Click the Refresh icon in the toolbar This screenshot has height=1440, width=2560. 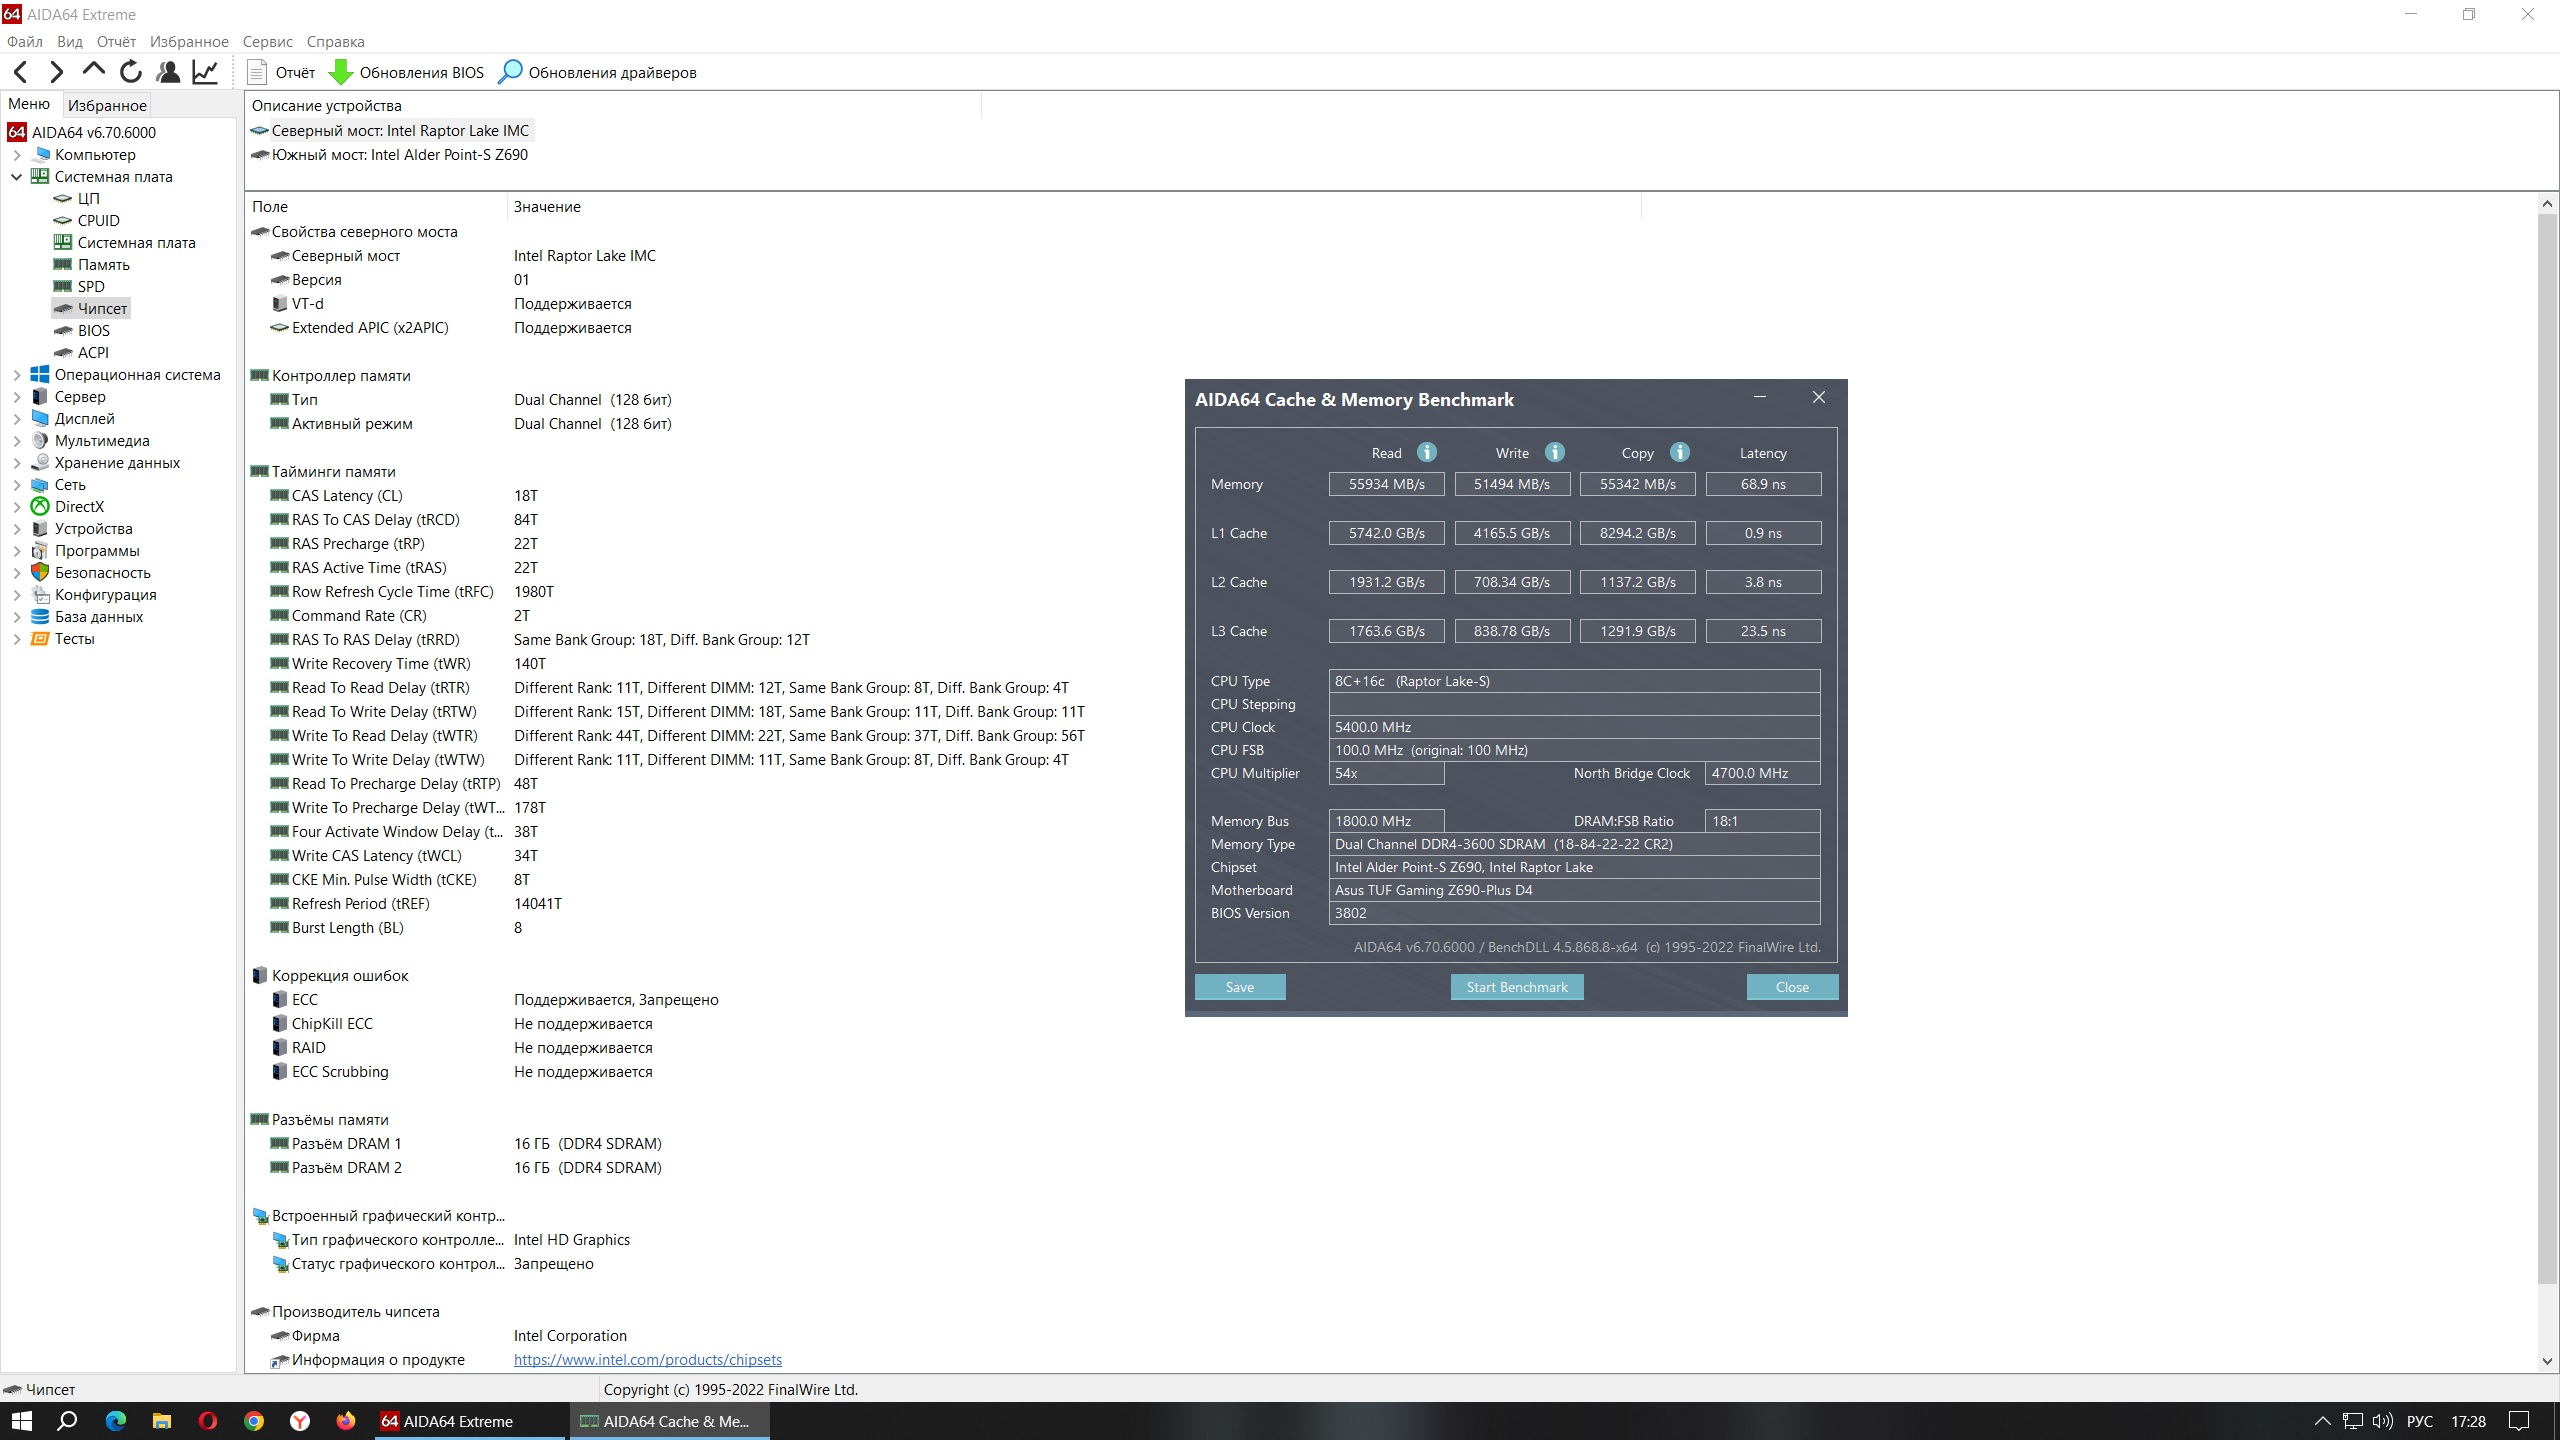click(130, 72)
